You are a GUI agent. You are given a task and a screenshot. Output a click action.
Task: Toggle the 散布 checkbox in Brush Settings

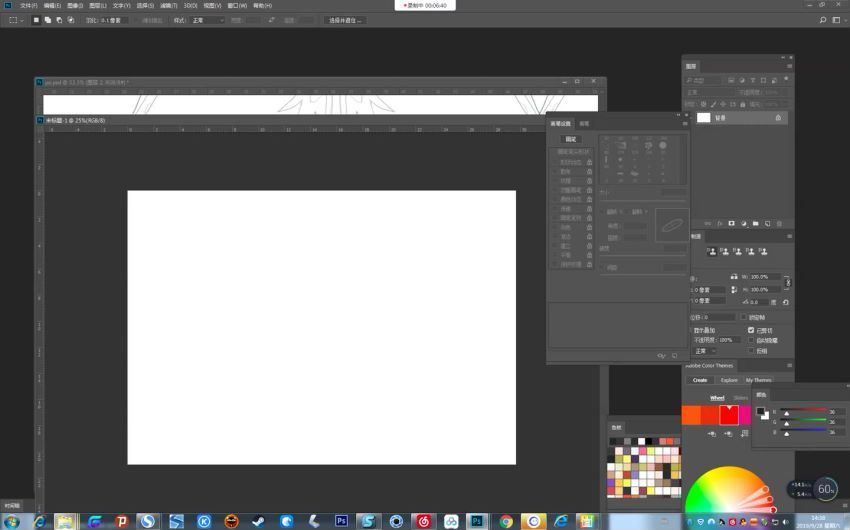click(555, 171)
